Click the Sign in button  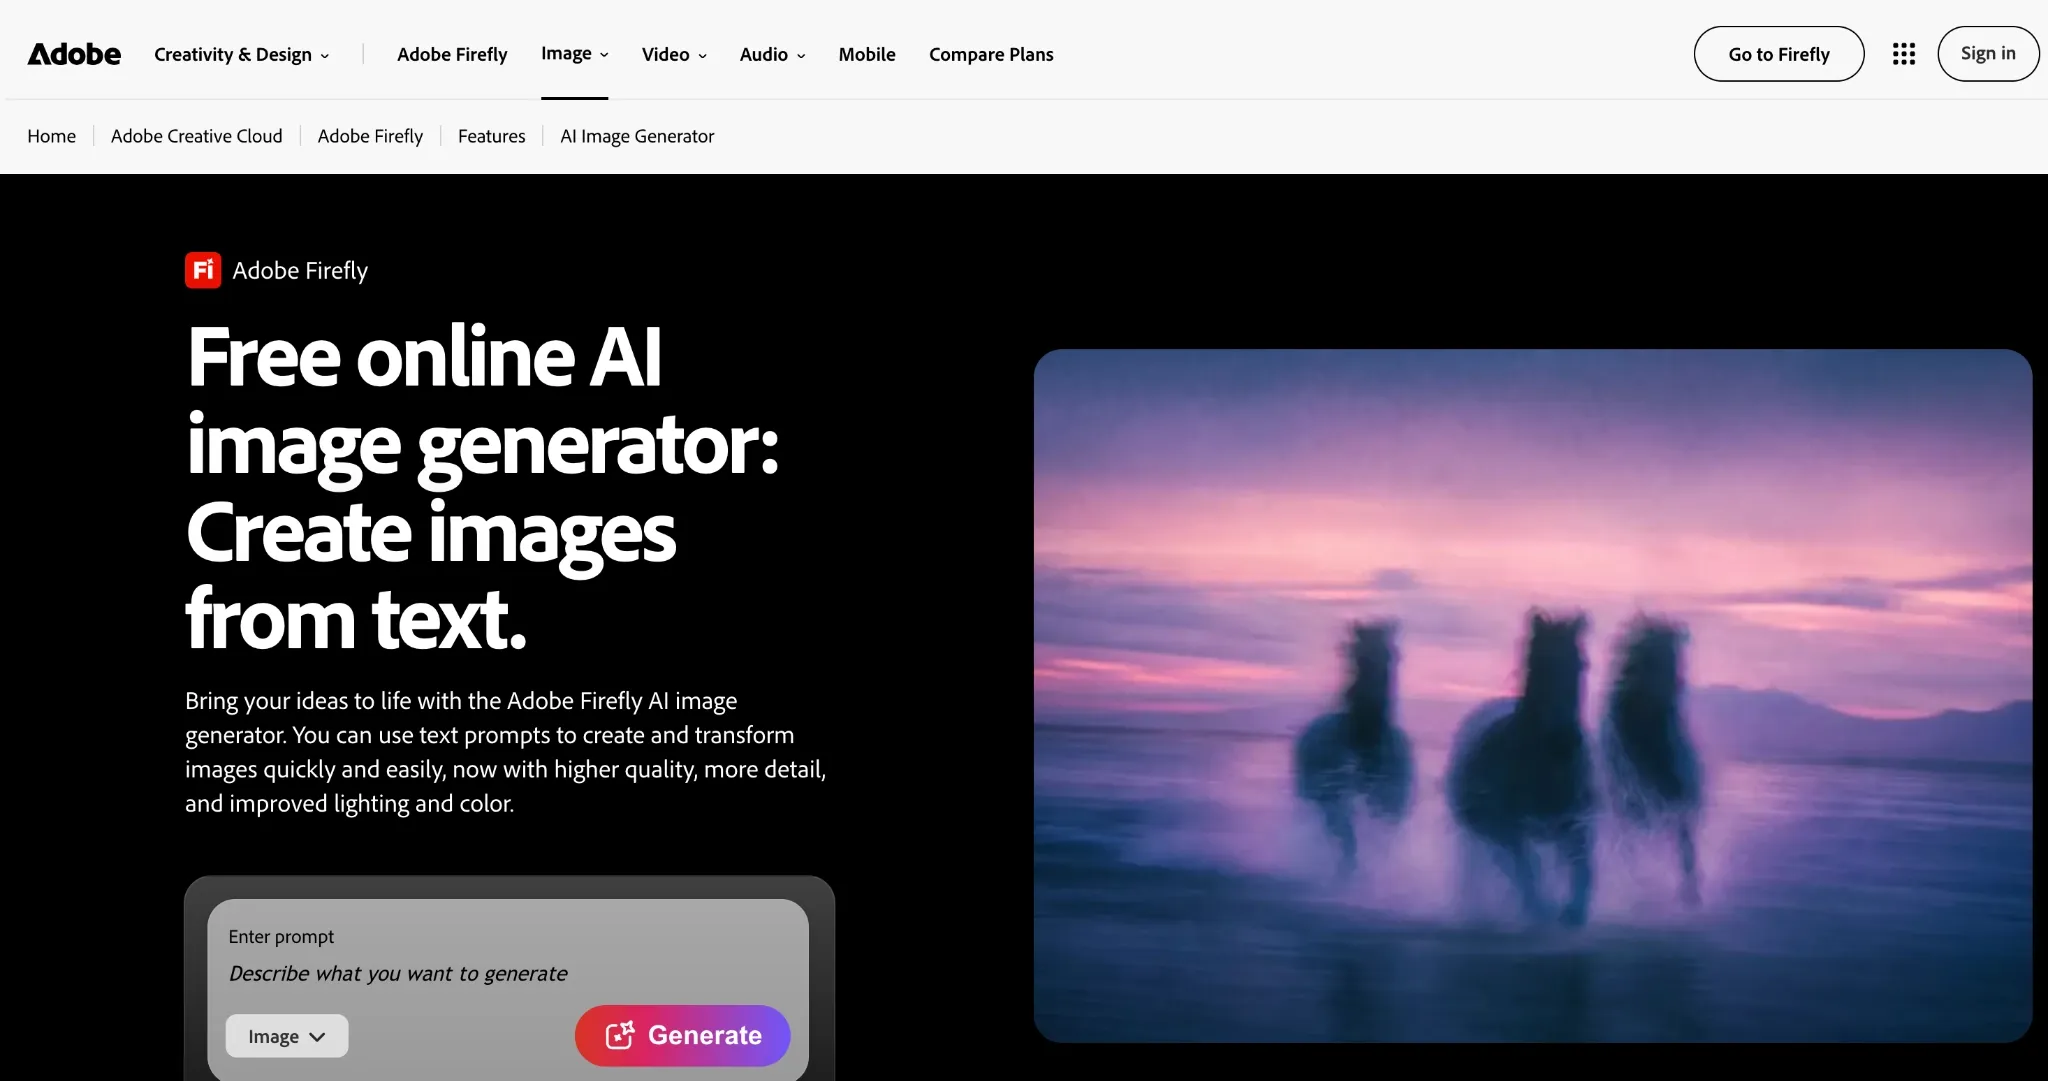click(1988, 54)
